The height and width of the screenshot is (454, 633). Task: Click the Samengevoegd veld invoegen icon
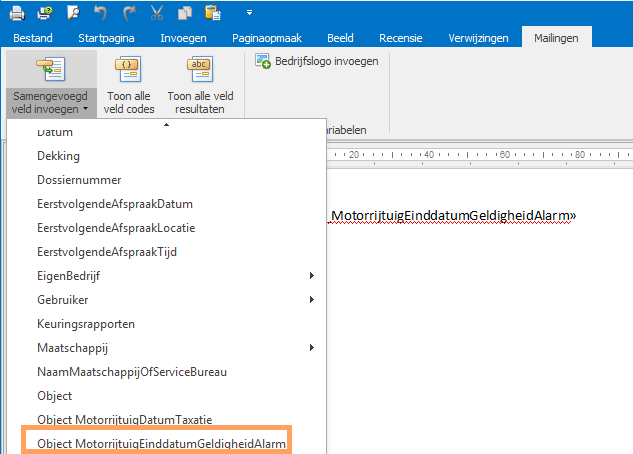pos(51,69)
